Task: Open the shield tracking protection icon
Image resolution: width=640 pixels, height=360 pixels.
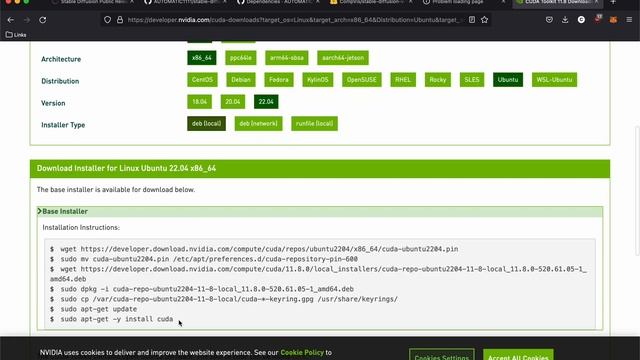Action: tap(107, 20)
